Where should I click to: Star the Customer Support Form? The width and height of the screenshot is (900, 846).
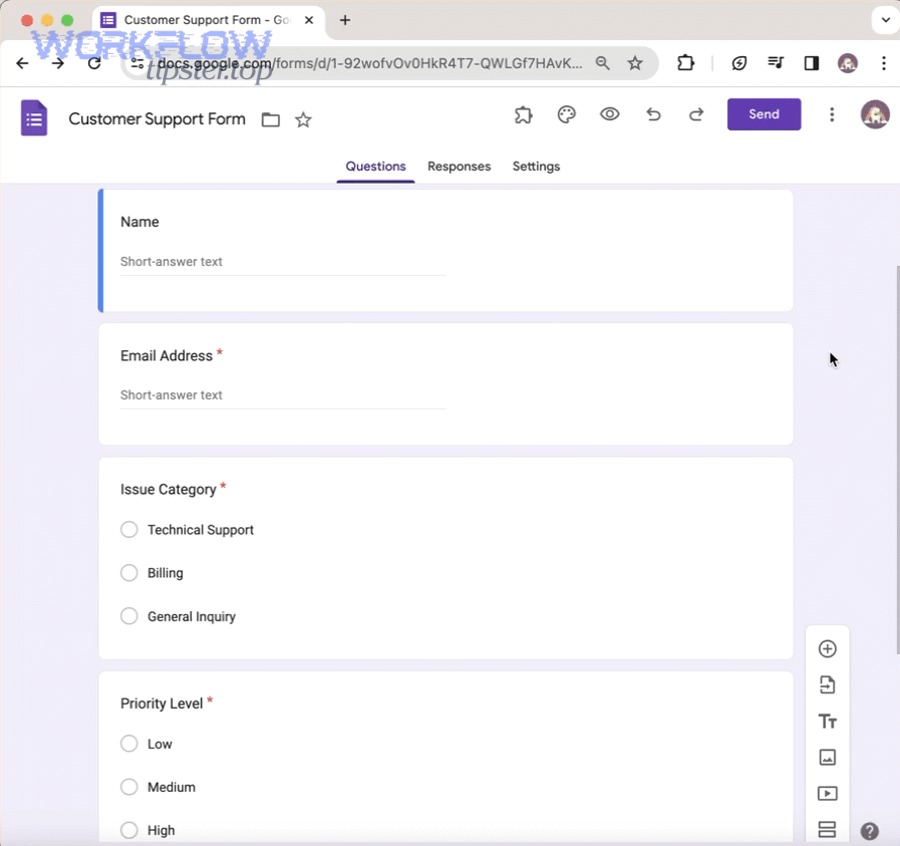click(303, 118)
